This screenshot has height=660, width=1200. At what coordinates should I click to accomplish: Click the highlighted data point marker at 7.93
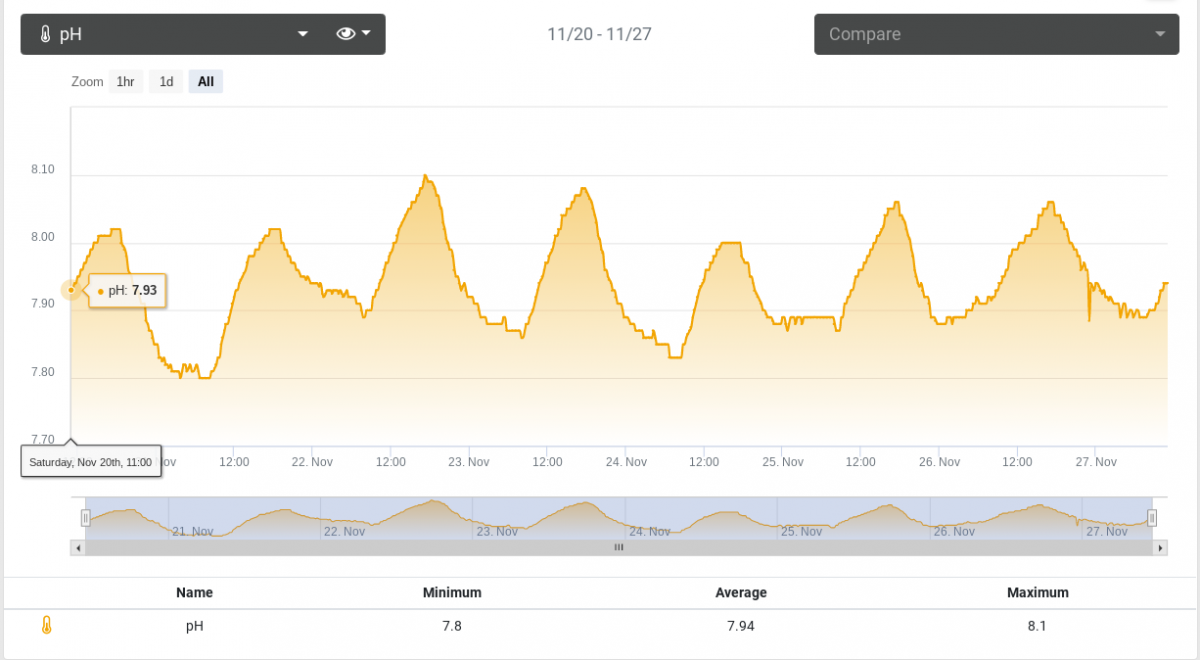tap(71, 290)
